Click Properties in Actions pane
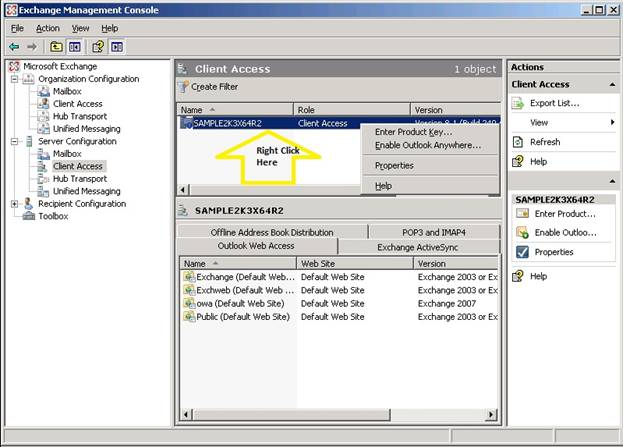The width and height of the screenshot is (623, 447). [x=554, y=252]
